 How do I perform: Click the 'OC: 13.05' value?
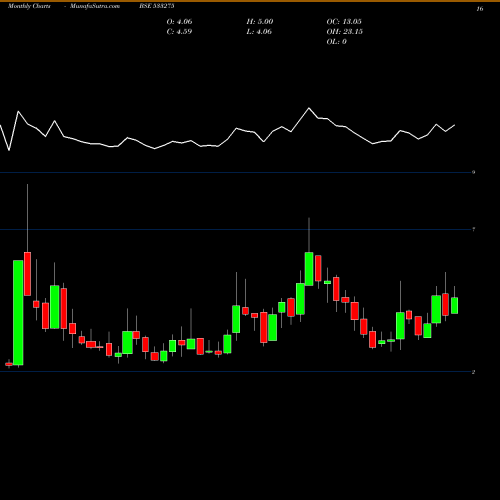tap(344, 22)
